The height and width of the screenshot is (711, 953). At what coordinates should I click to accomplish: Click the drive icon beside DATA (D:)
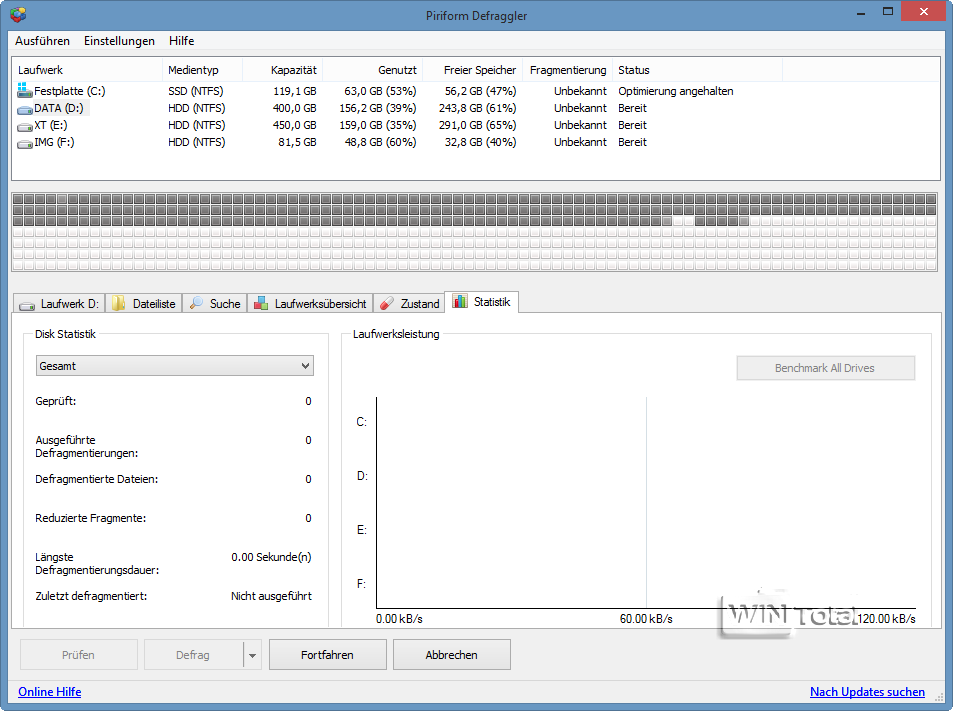(25, 110)
